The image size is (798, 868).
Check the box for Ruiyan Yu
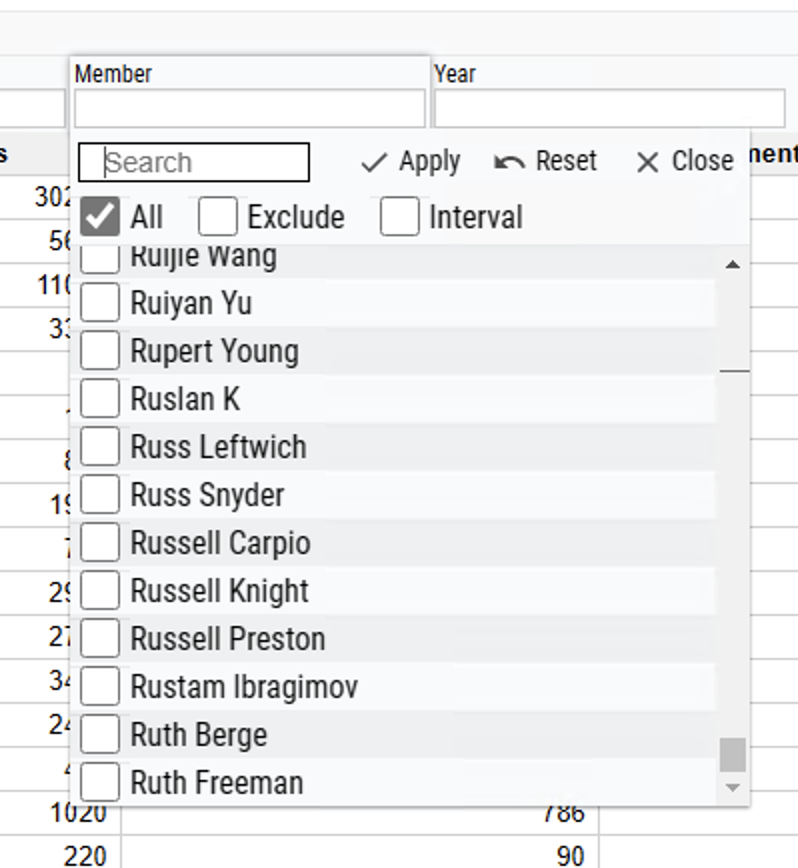pos(99,303)
